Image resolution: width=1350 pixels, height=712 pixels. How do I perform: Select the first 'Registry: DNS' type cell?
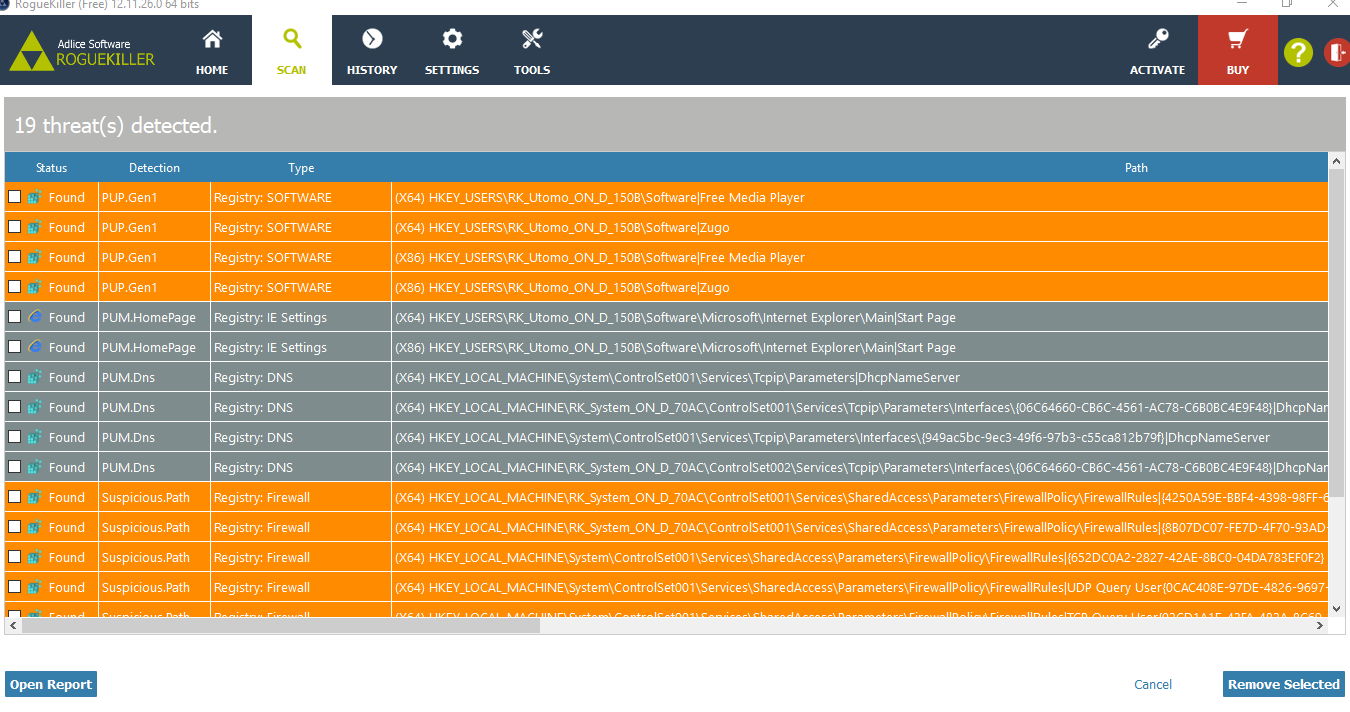[301, 377]
